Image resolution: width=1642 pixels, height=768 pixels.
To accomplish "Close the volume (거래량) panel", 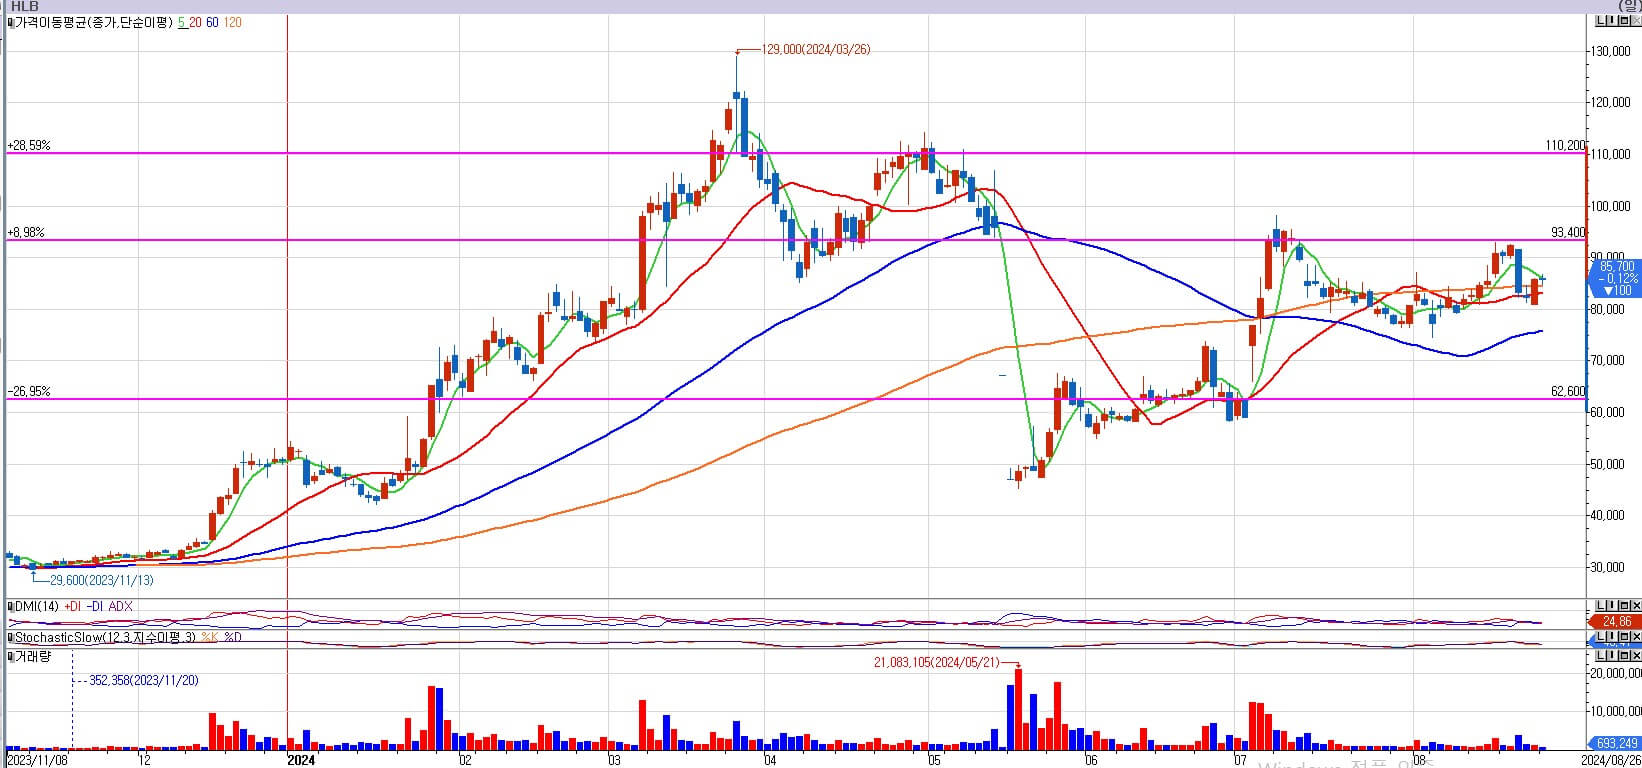I will click(x=1636, y=656).
